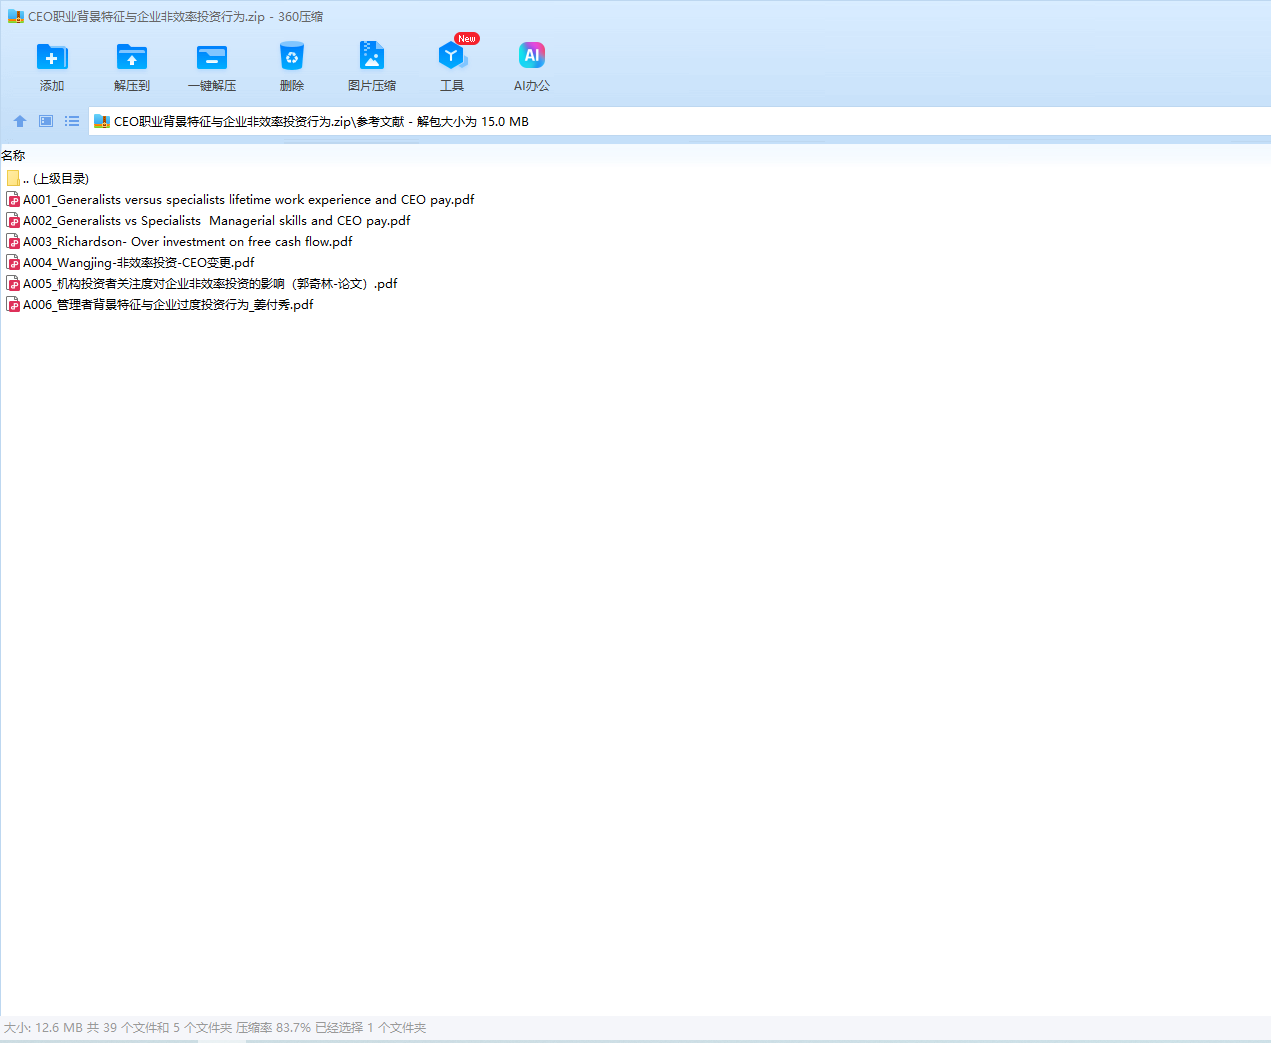Click the archive path address field
Screen dimensions: 1271x1043
pos(679,121)
